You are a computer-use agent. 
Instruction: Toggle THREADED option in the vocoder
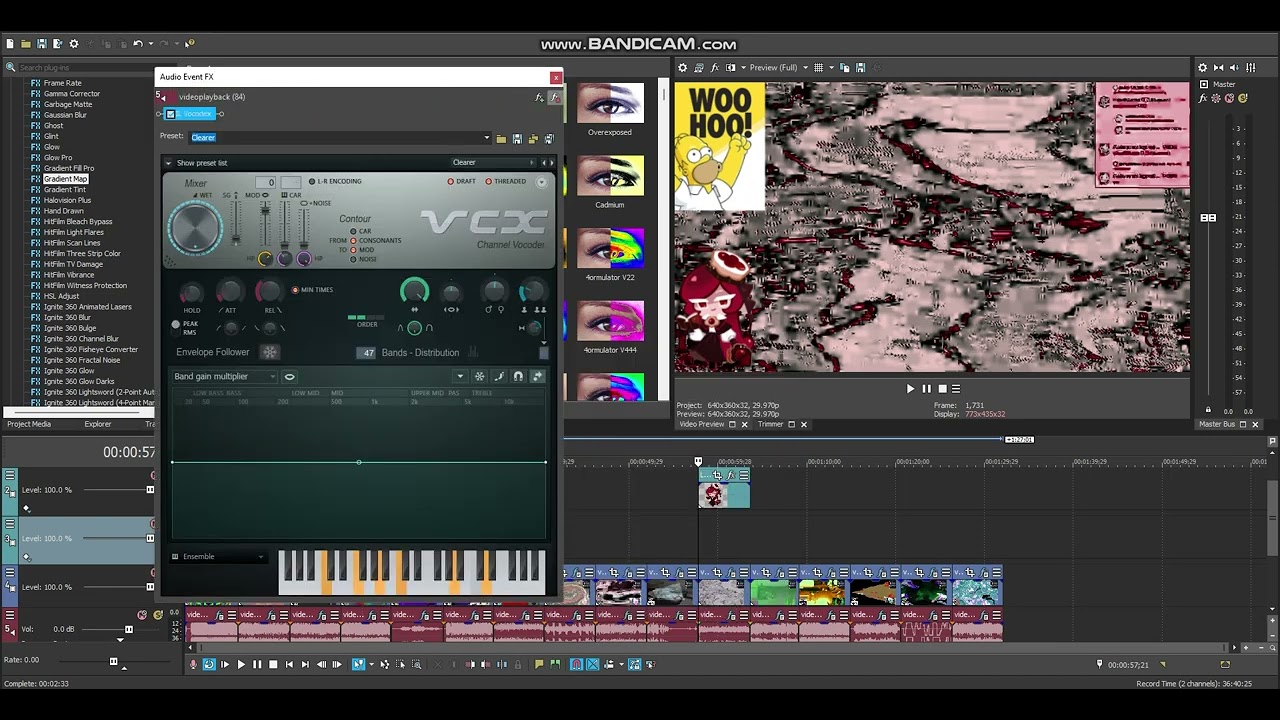click(506, 181)
